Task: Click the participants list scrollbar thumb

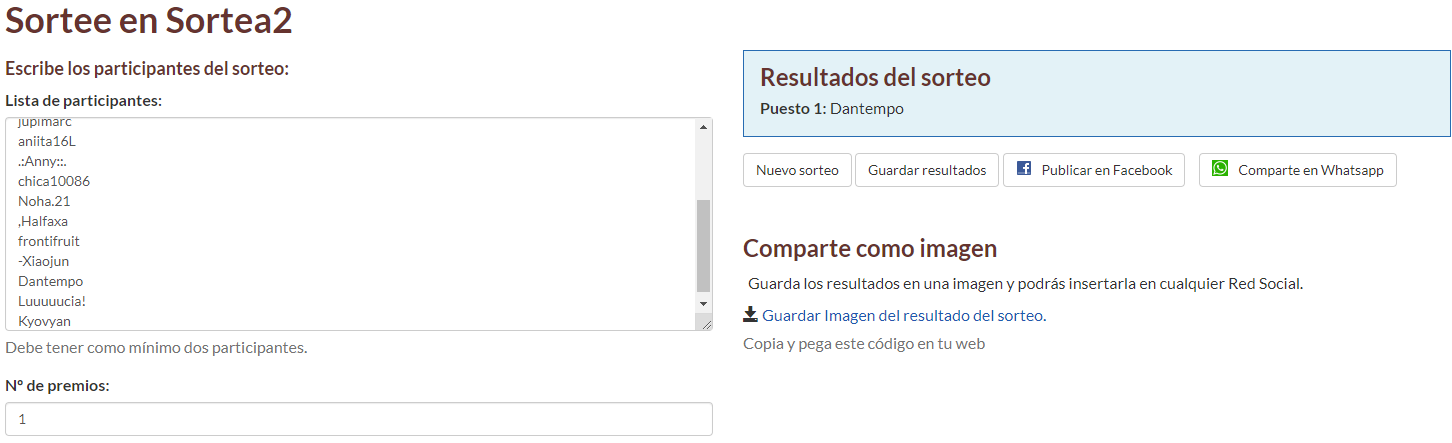Action: 703,245
